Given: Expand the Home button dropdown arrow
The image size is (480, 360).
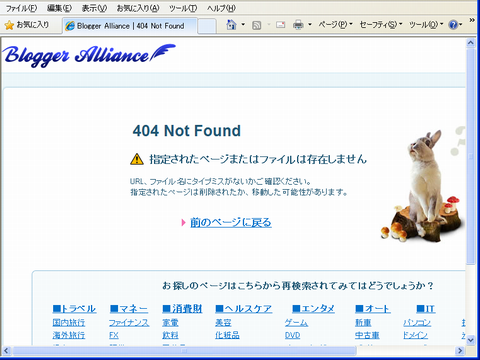Looking at the screenshot, I should coord(243,25).
